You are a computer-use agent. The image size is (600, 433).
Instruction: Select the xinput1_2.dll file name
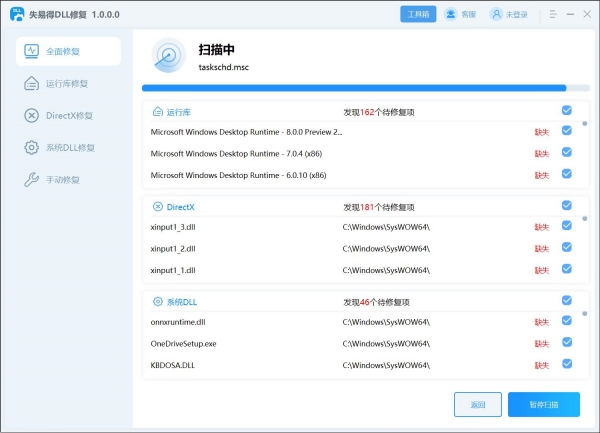click(x=173, y=249)
